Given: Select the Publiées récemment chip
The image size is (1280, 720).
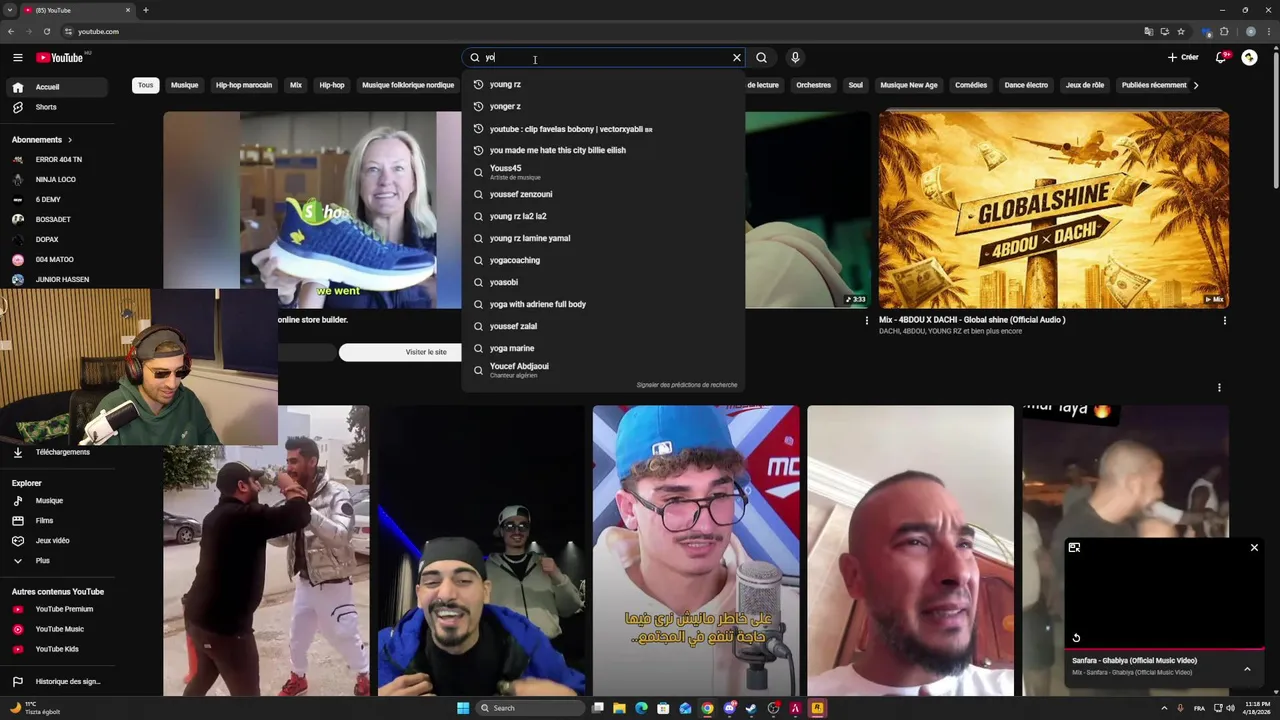Looking at the screenshot, I should 1154,85.
